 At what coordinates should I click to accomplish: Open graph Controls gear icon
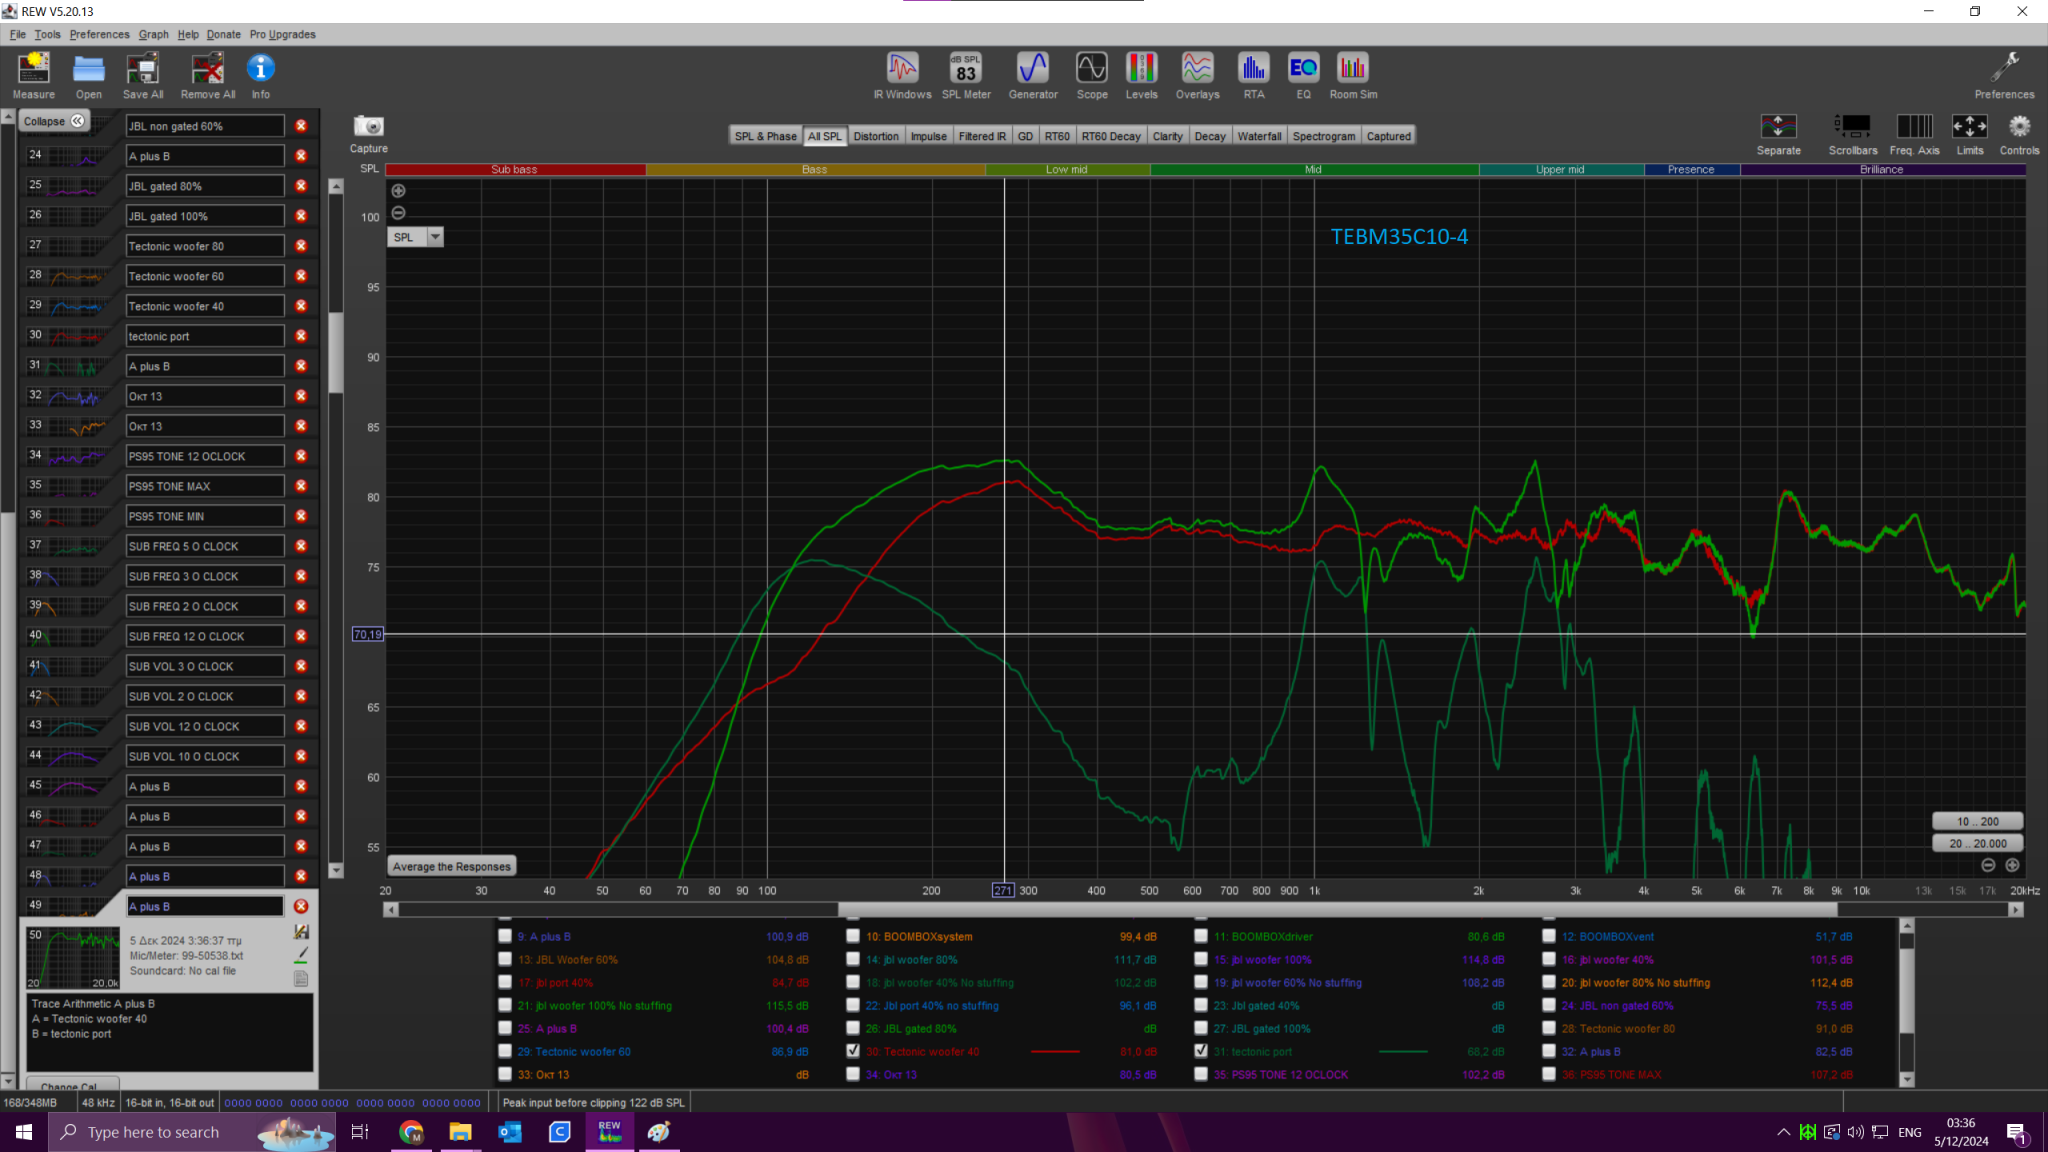(2019, 127)
